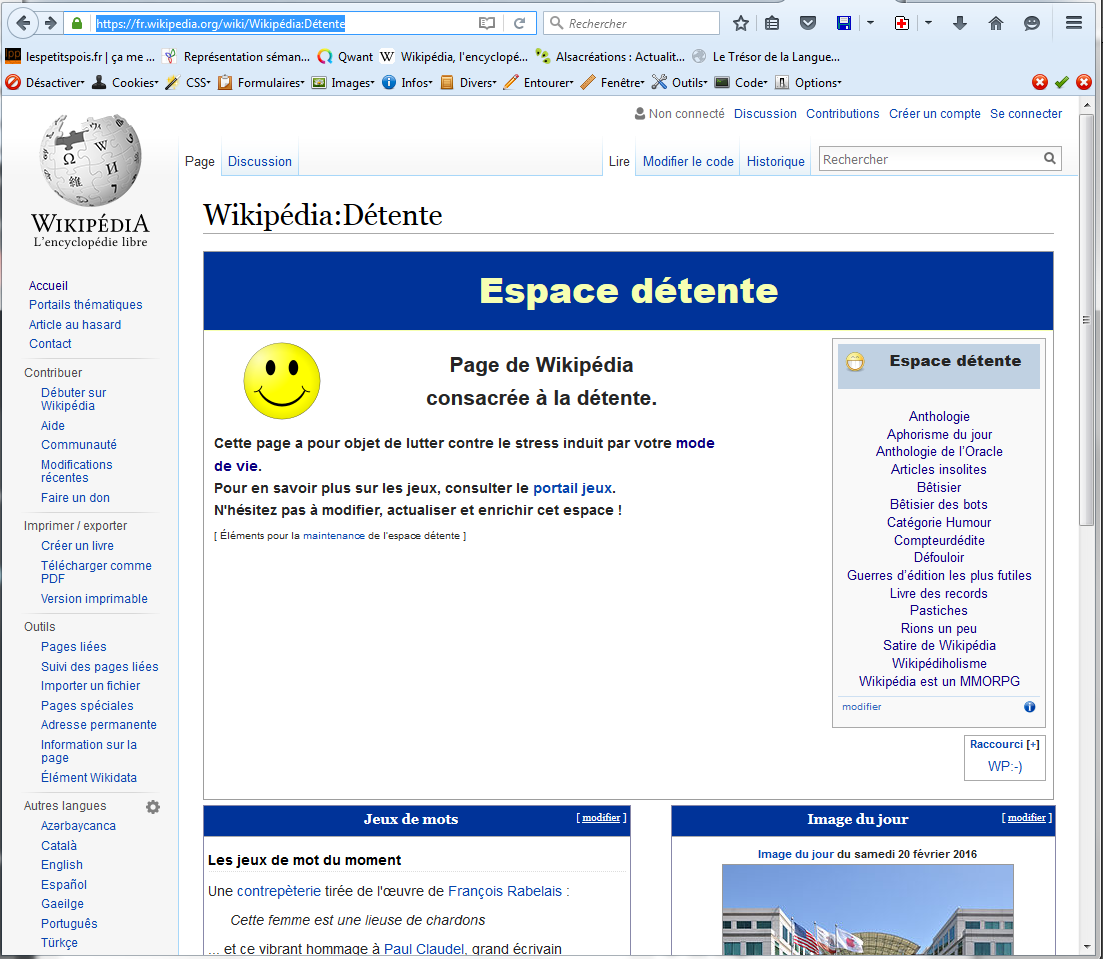Show downloads with the arrow icon
This screenshot has height=959, width=1103.
pyautogui.click(x=960, y=23)
